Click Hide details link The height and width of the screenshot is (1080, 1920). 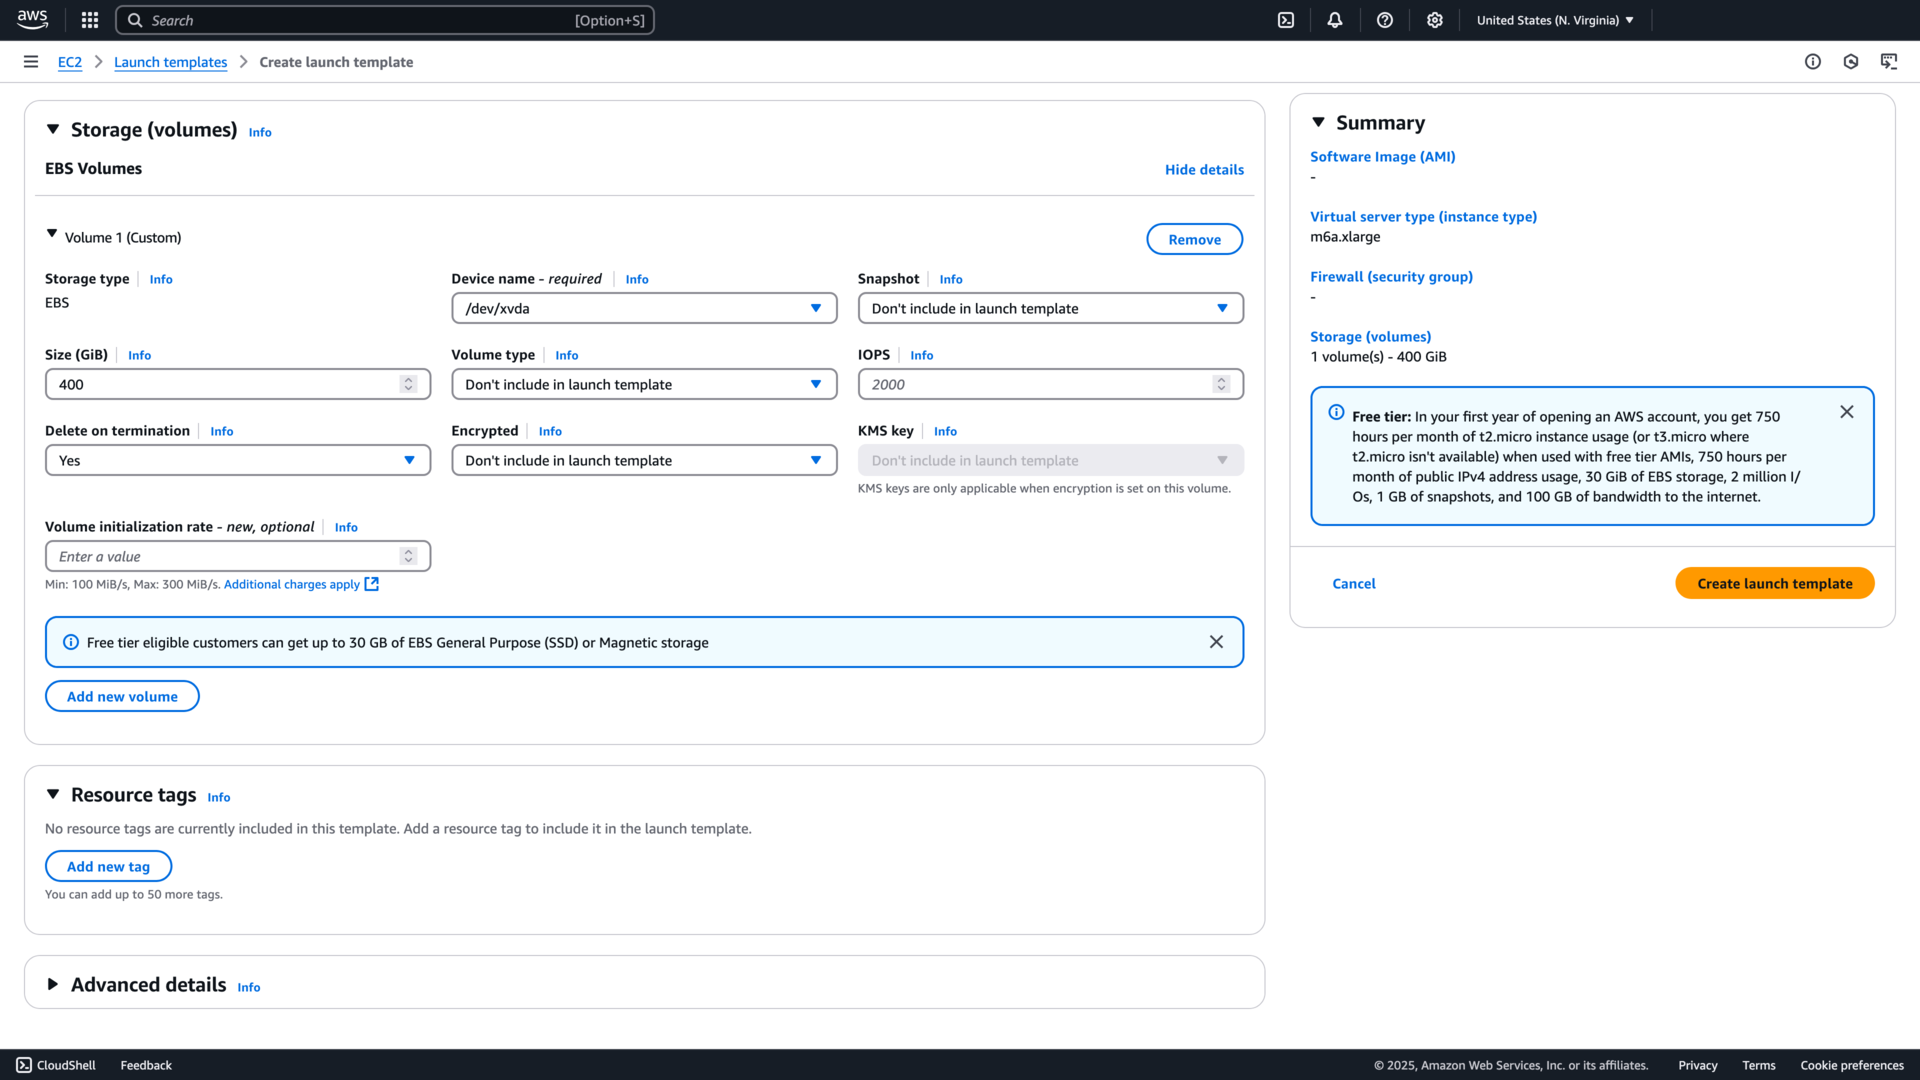(x=1204, y=170)
